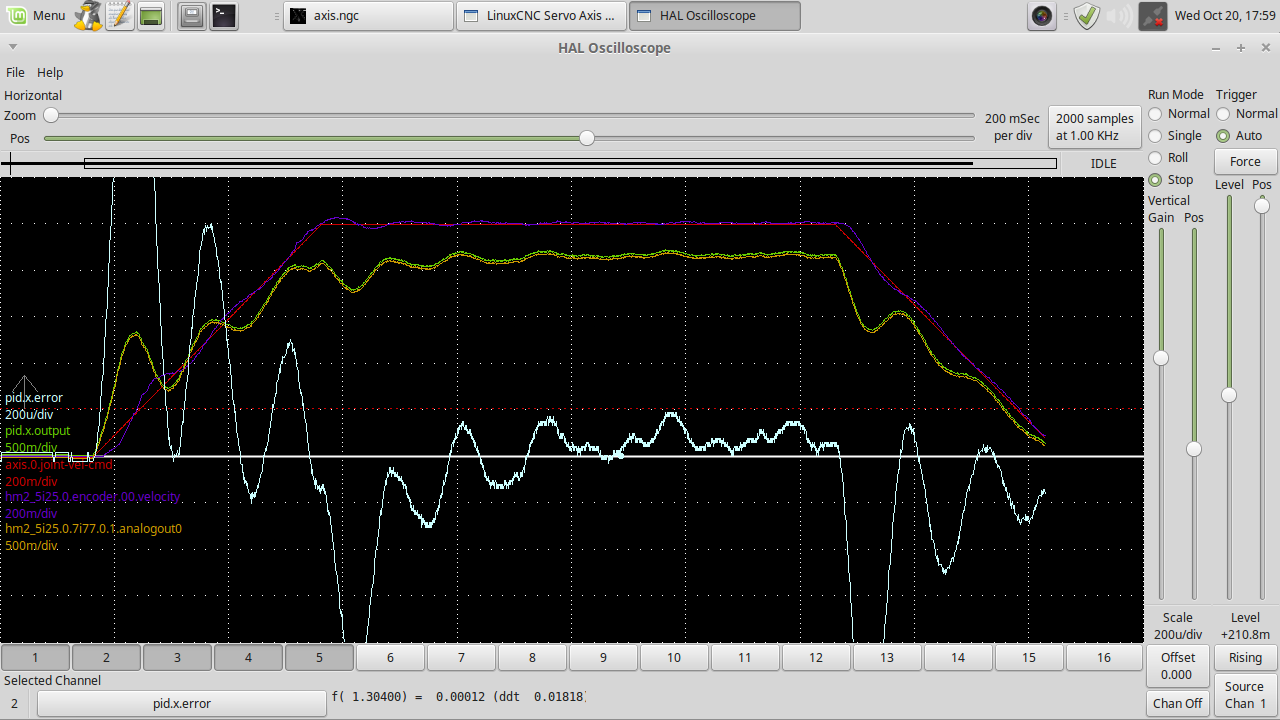
Task: Select Run Mode Normal
Action: click(1179, 114)
